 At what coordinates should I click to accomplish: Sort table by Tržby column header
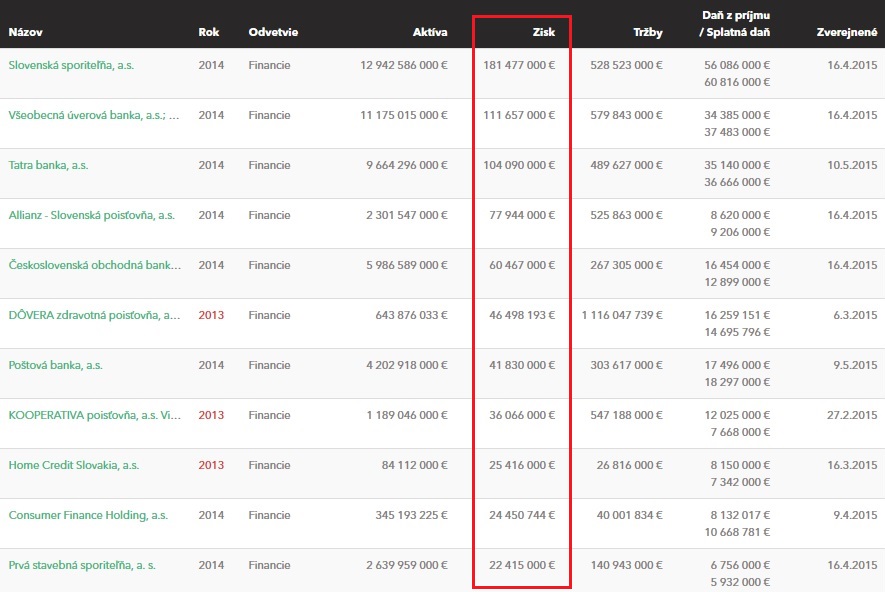point(648,32)
